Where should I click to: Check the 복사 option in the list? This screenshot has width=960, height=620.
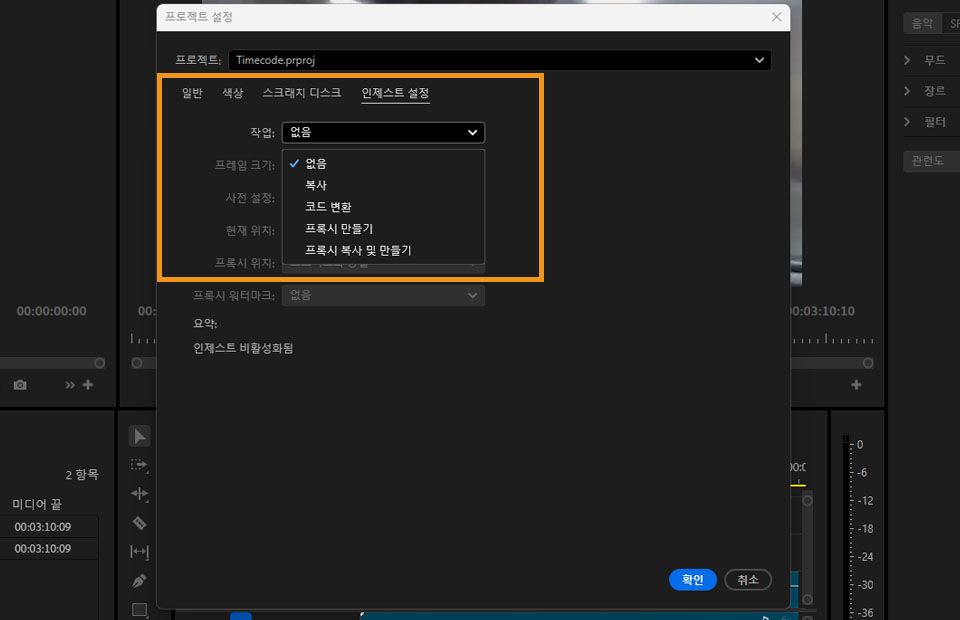315,185
